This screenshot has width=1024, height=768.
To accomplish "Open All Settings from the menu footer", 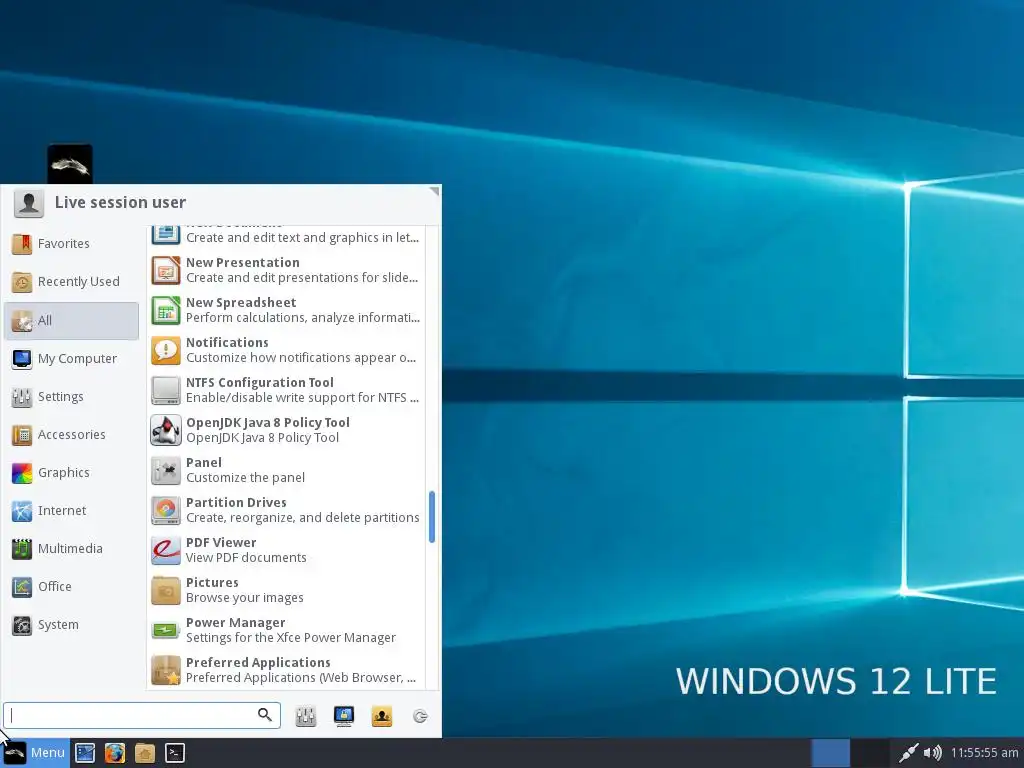I will [306, 716].
